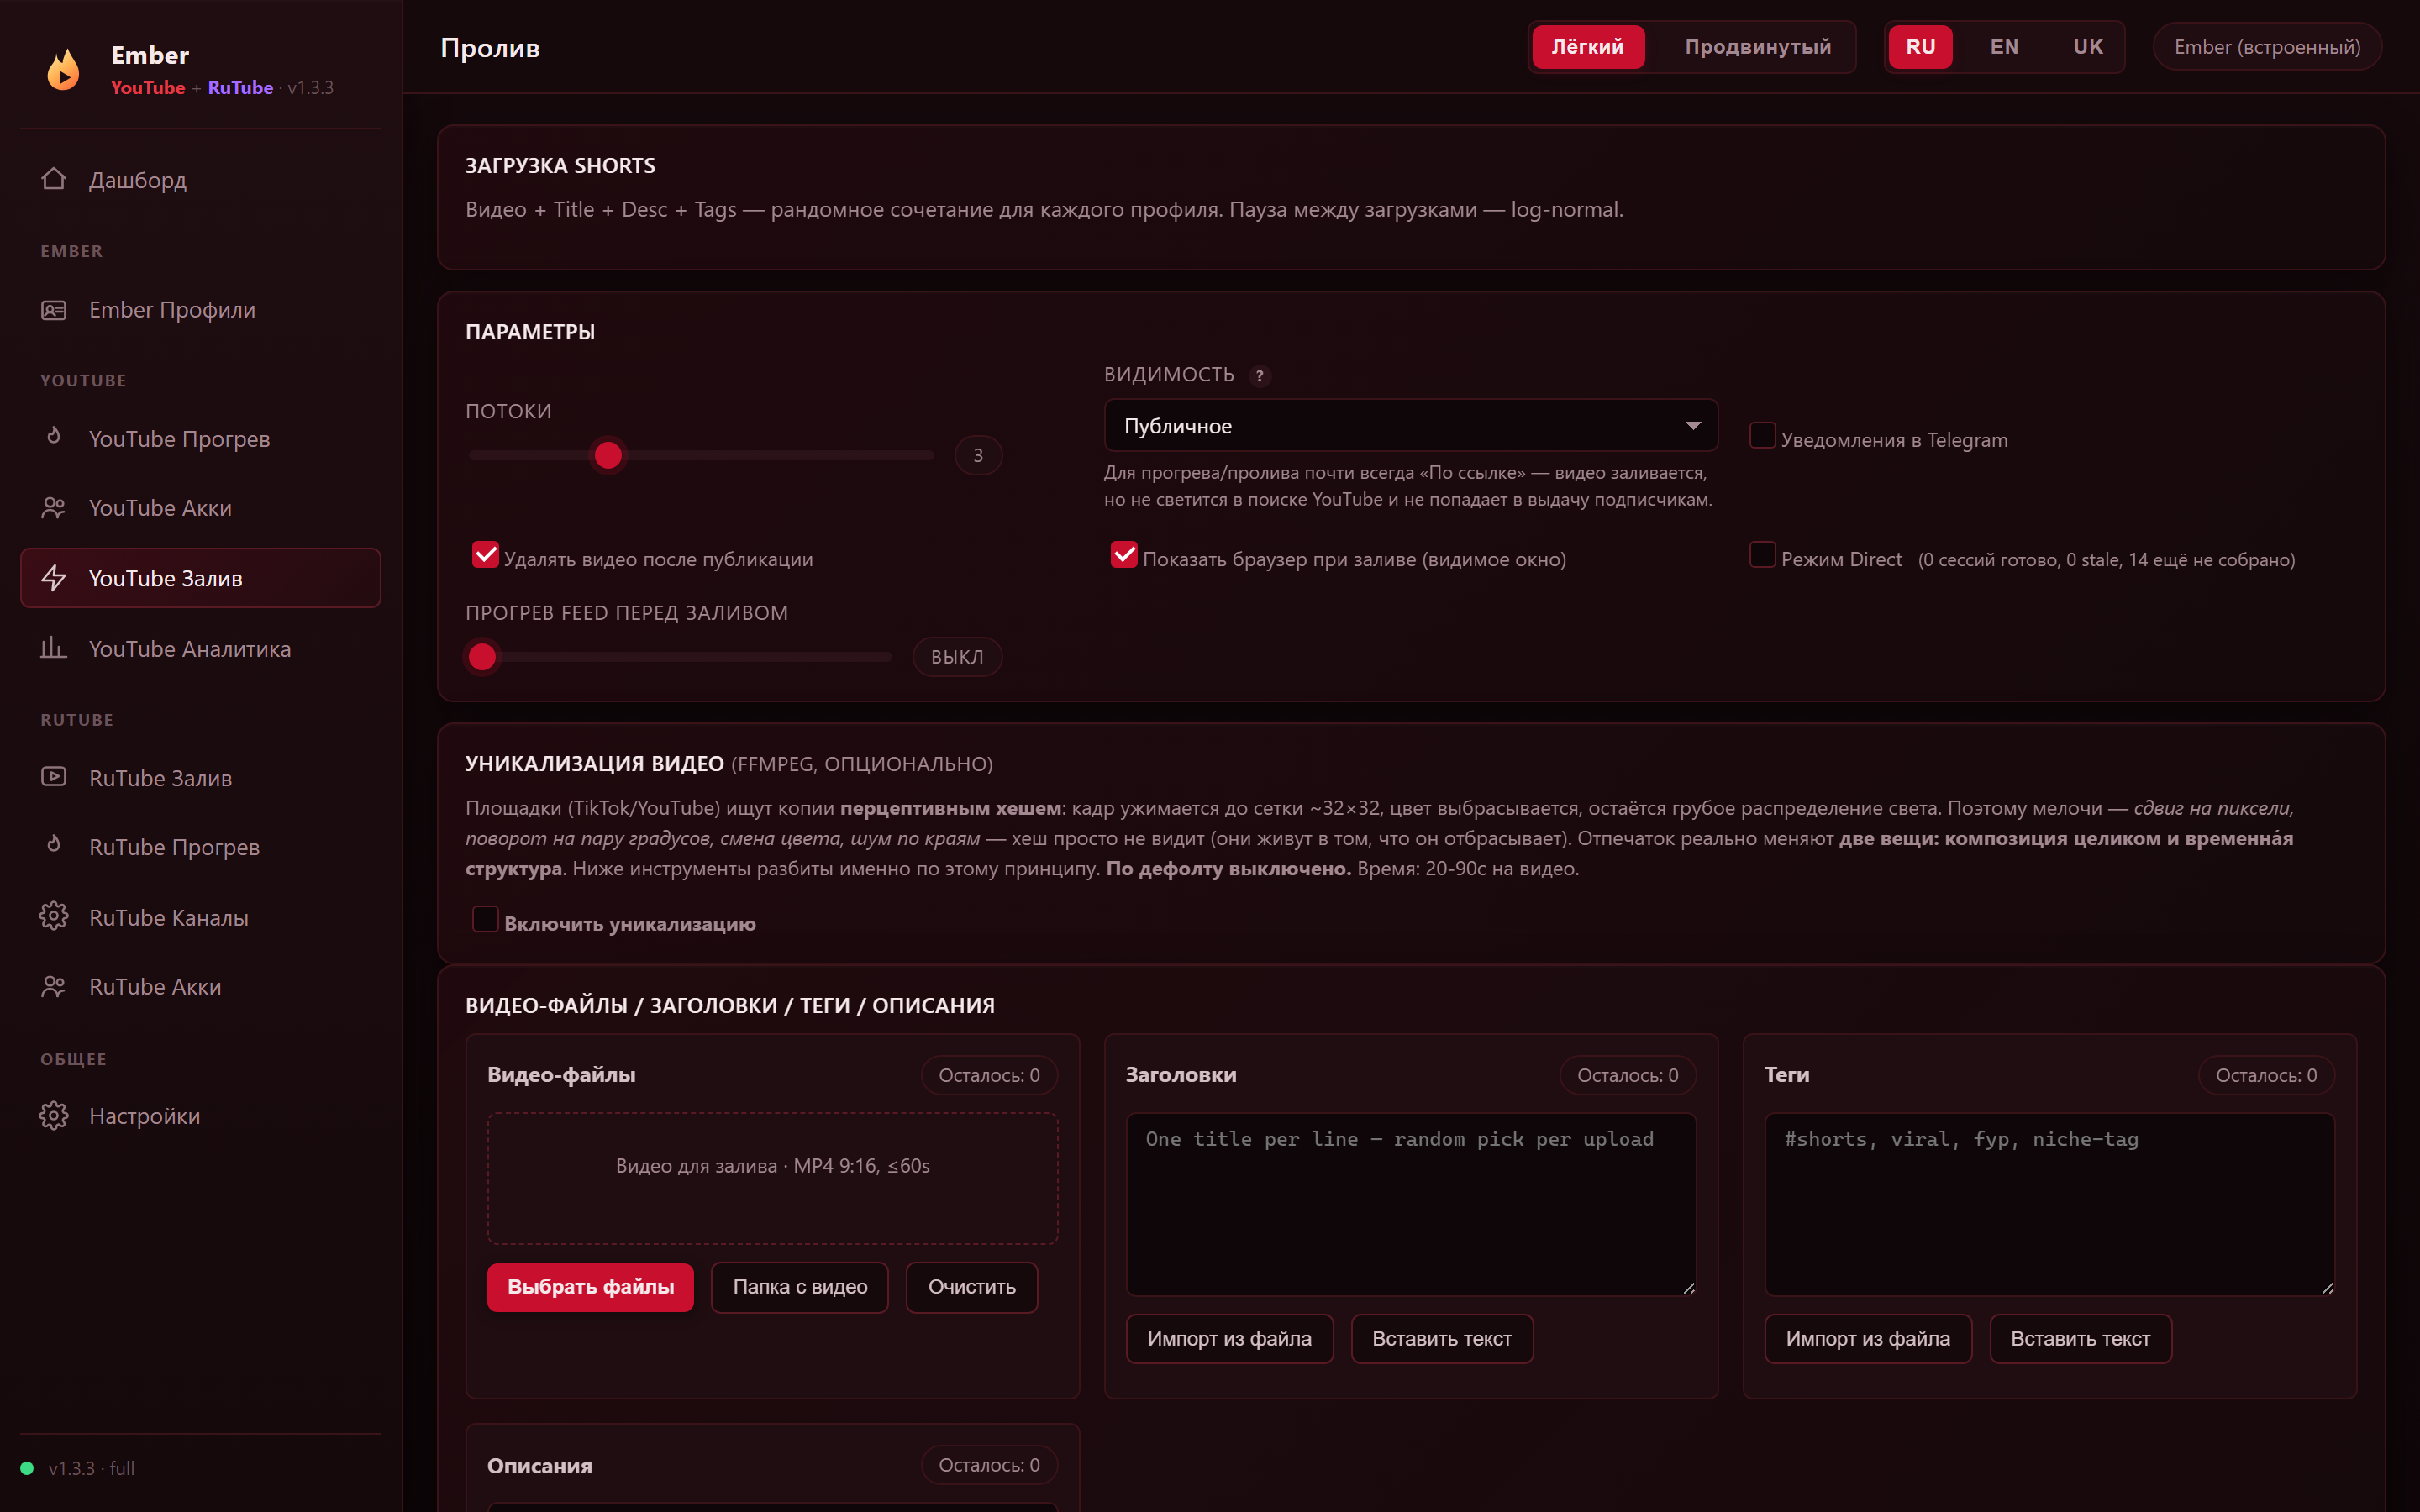
Task: Select EN interface language
Action: point(2004,47)
